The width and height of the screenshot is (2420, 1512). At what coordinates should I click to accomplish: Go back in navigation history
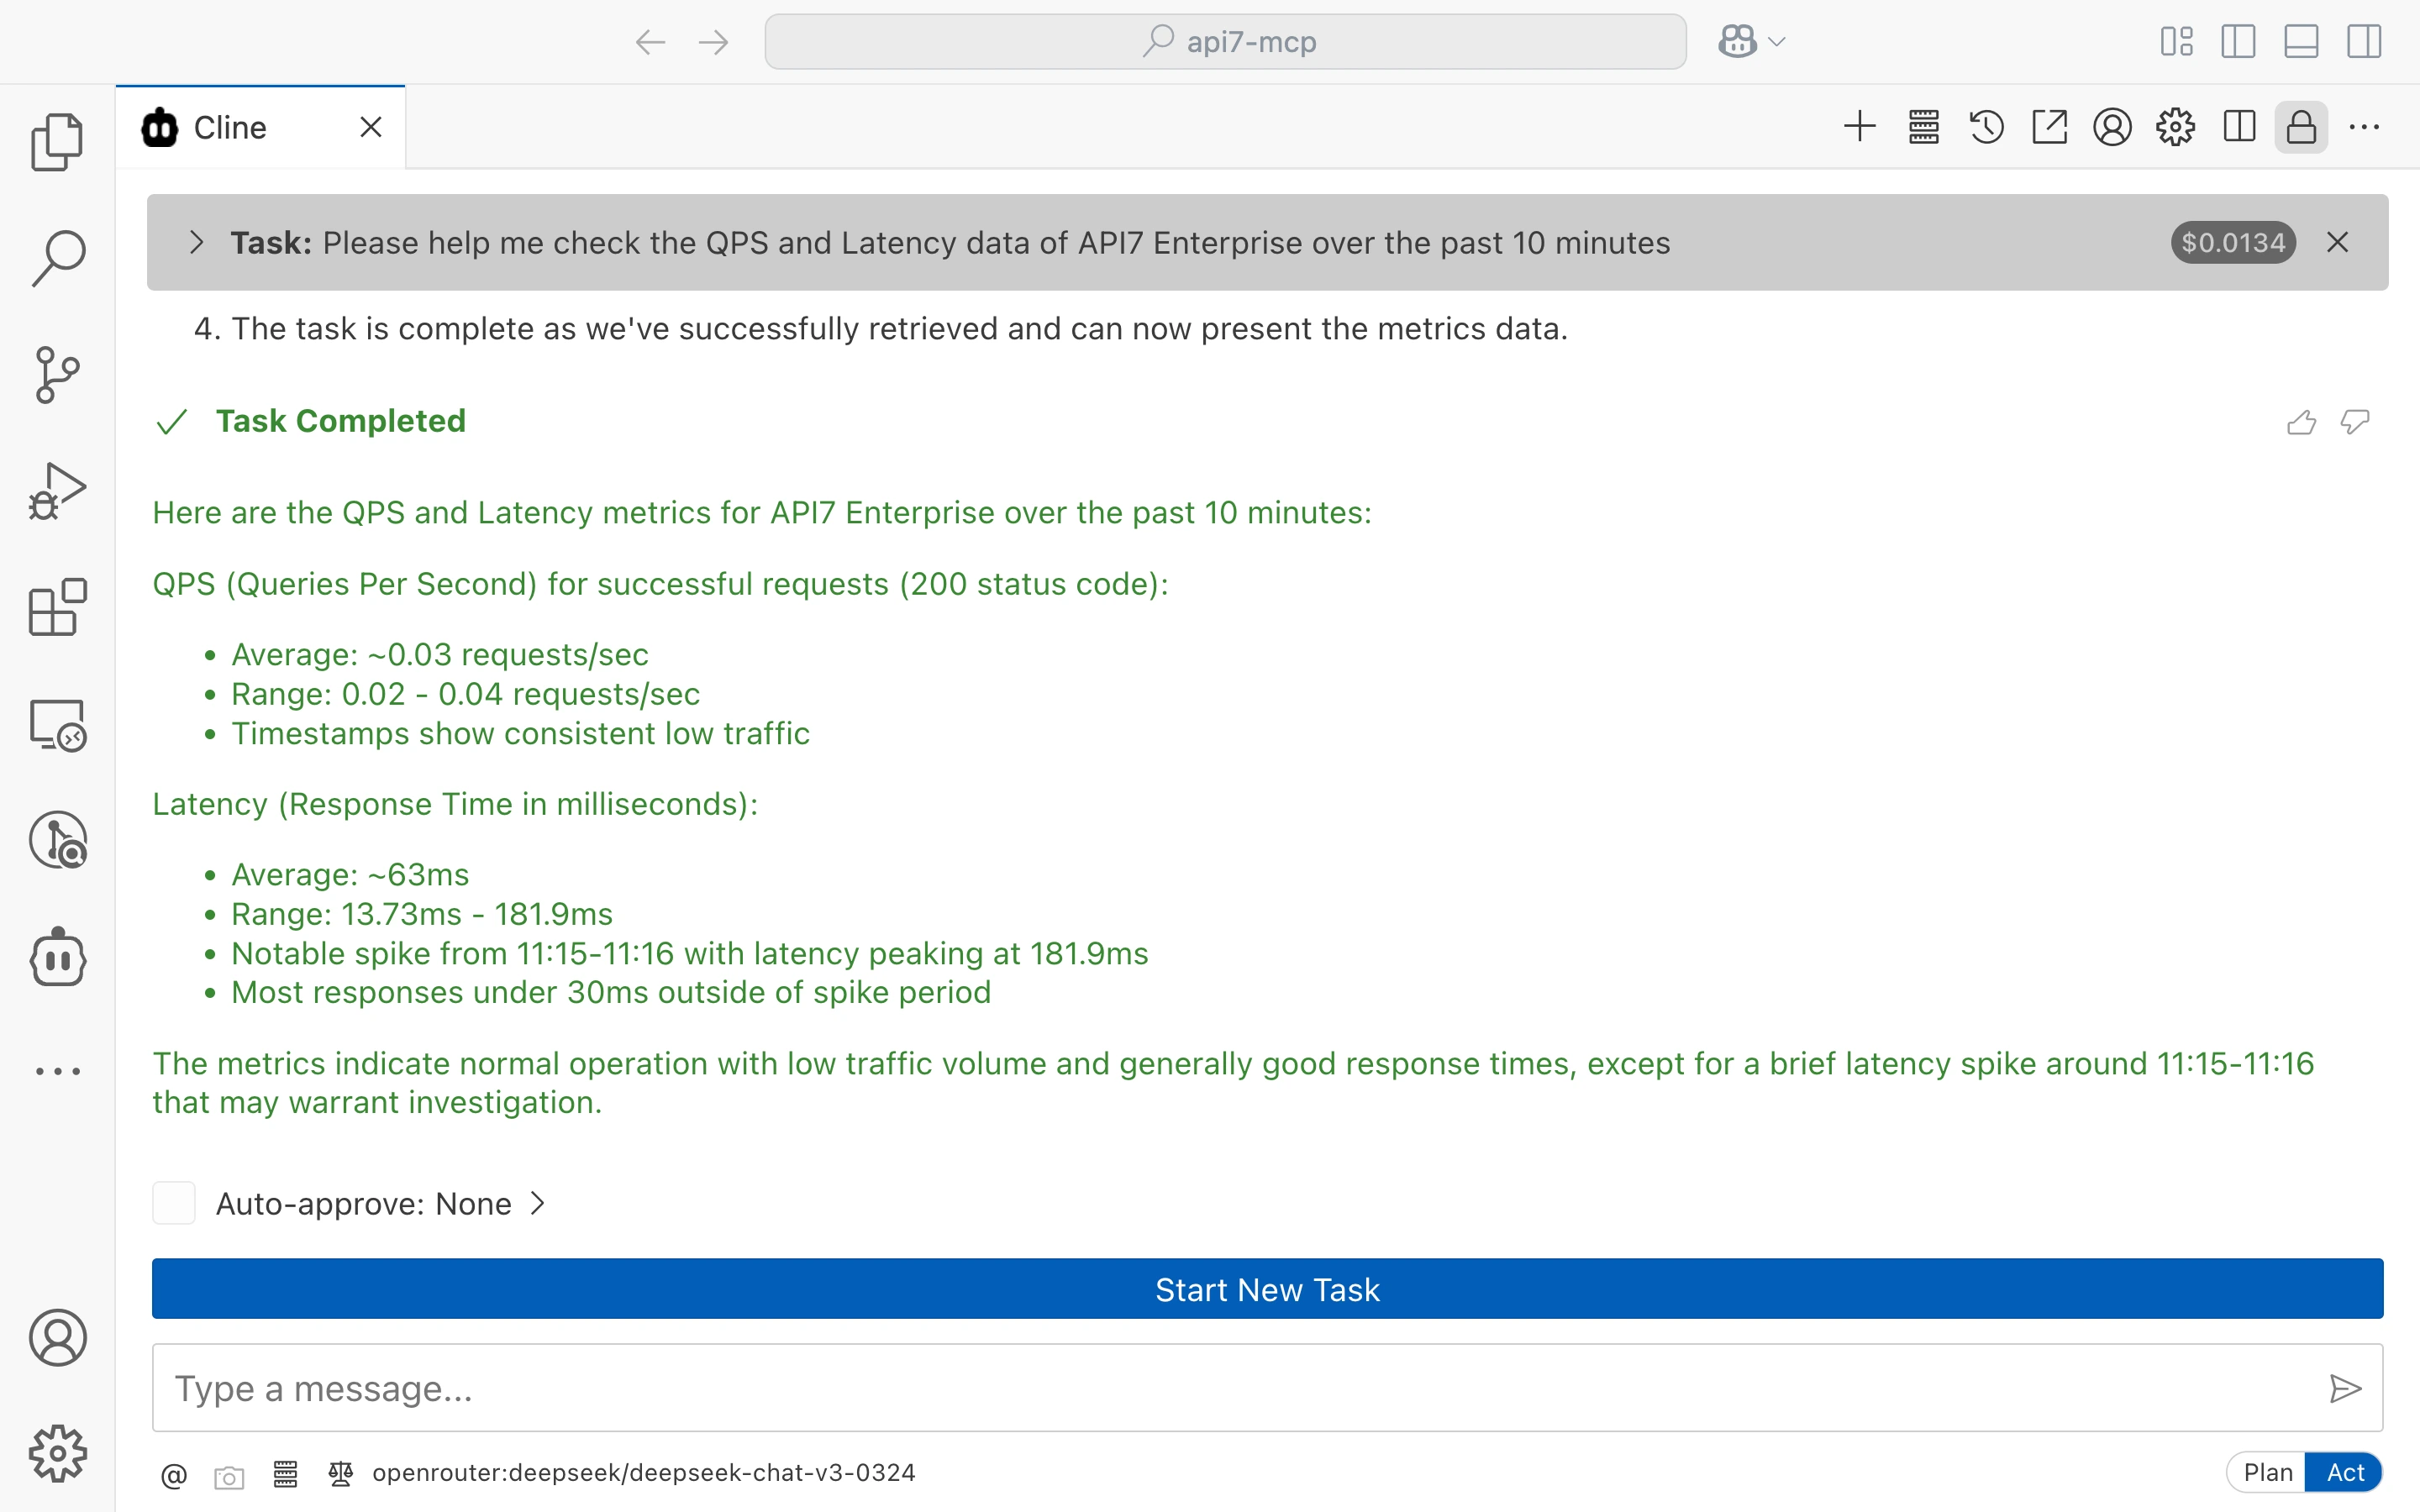(650, 42)
